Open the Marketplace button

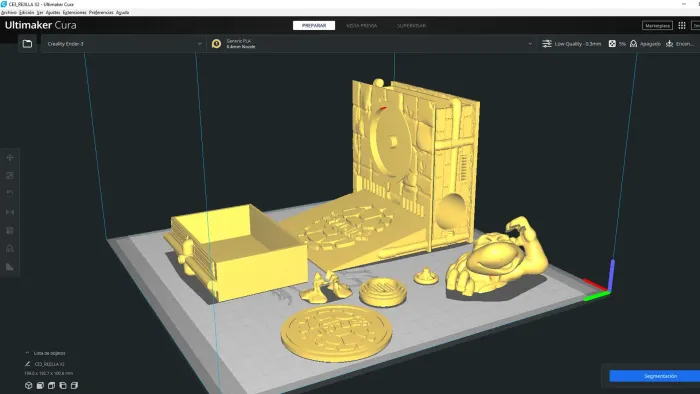pyautogui.click(x=657, y=25)
